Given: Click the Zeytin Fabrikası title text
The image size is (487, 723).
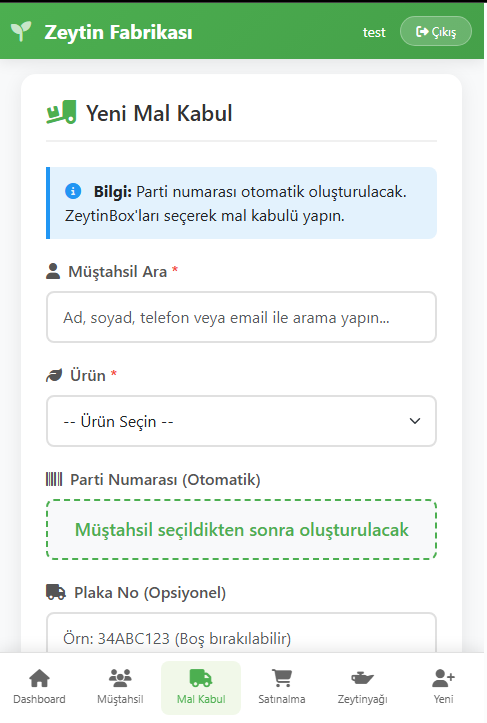Looking at the screenshot, I should pyautogui.click(x=119, y=32).
